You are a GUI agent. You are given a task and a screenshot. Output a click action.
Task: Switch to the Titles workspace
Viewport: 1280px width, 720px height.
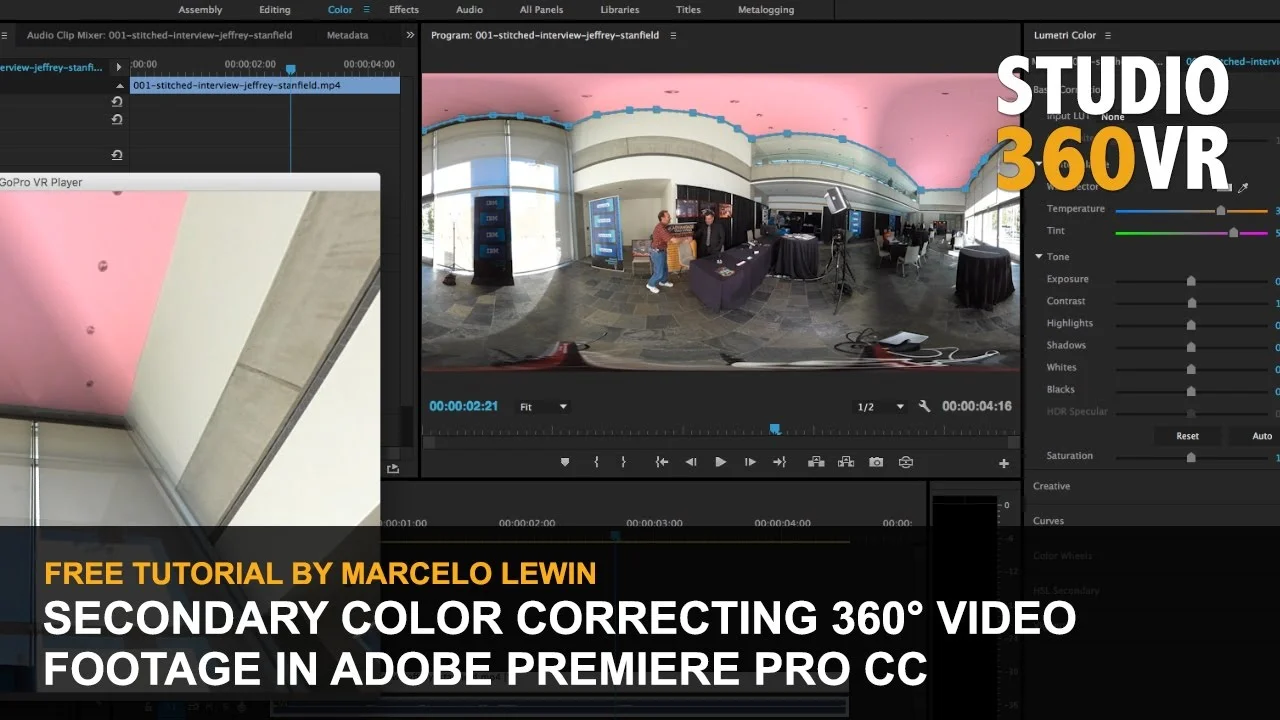coord(688,10)
